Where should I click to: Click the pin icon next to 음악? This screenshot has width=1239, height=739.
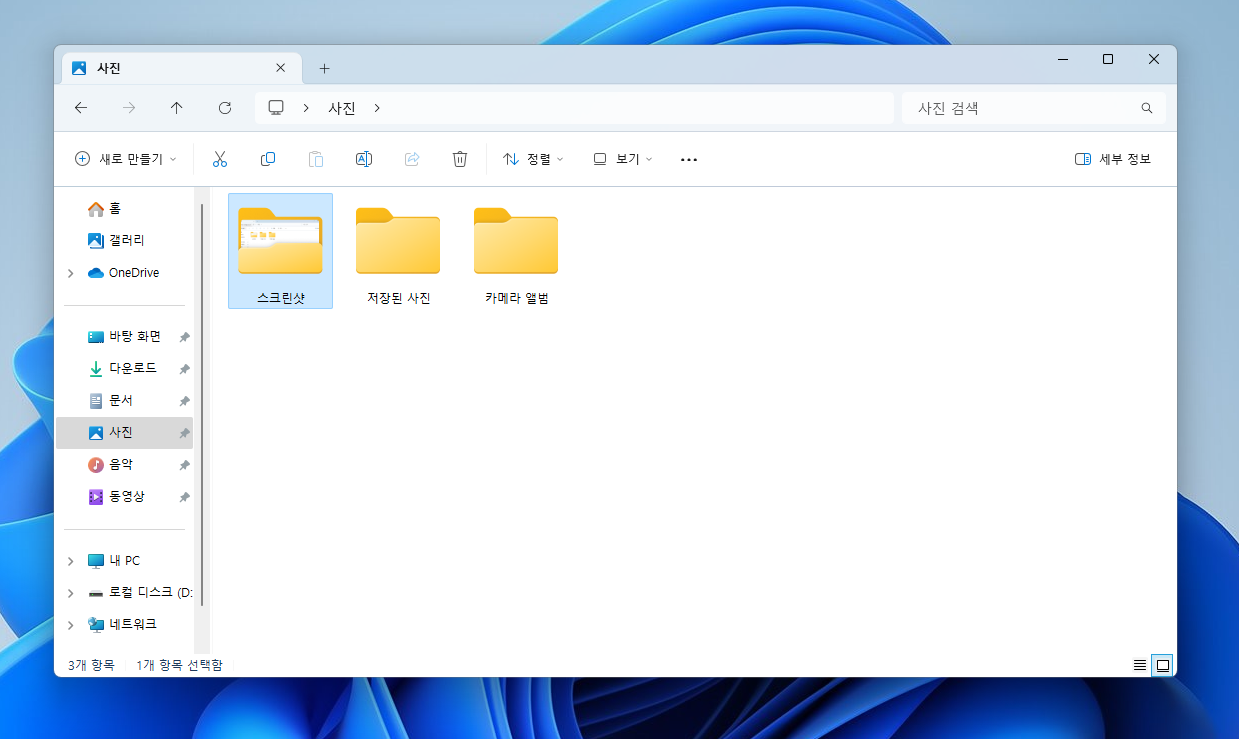pyautogui.click(x=184, y=465)
